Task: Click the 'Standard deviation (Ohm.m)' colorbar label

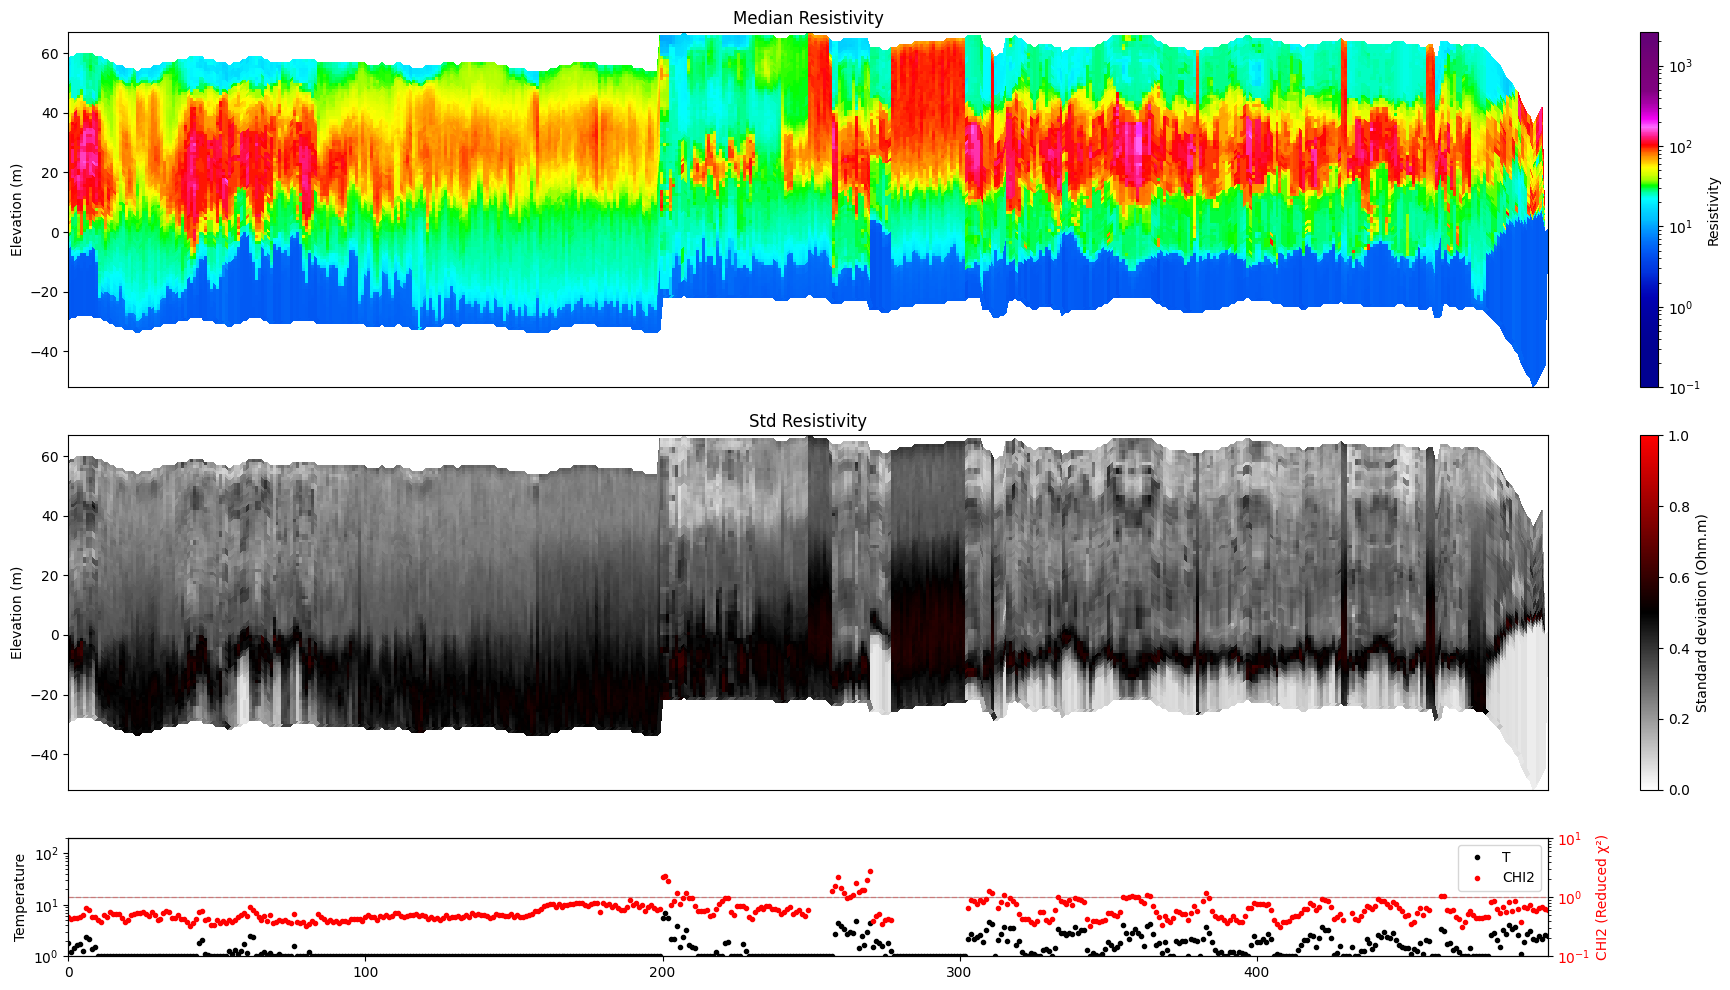Action: 1701,612
